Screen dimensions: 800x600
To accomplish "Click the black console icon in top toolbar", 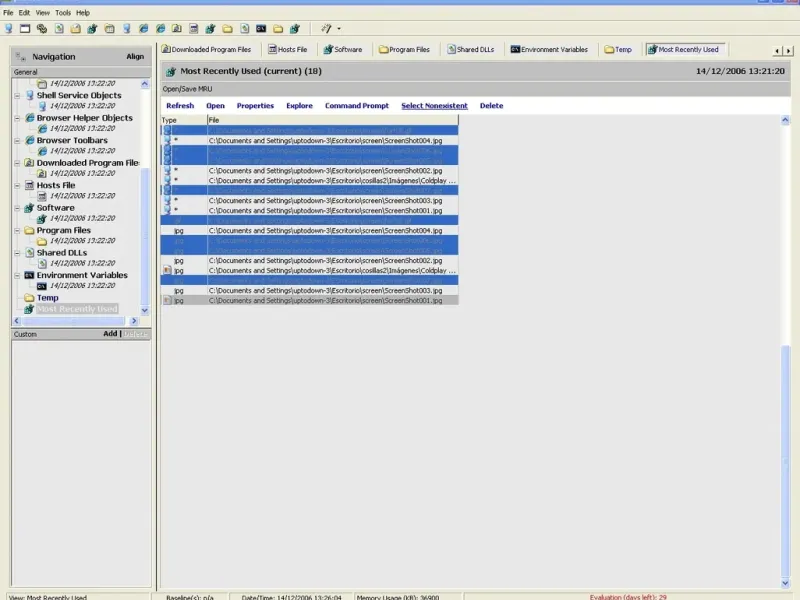I will click(x=261, y=28).
